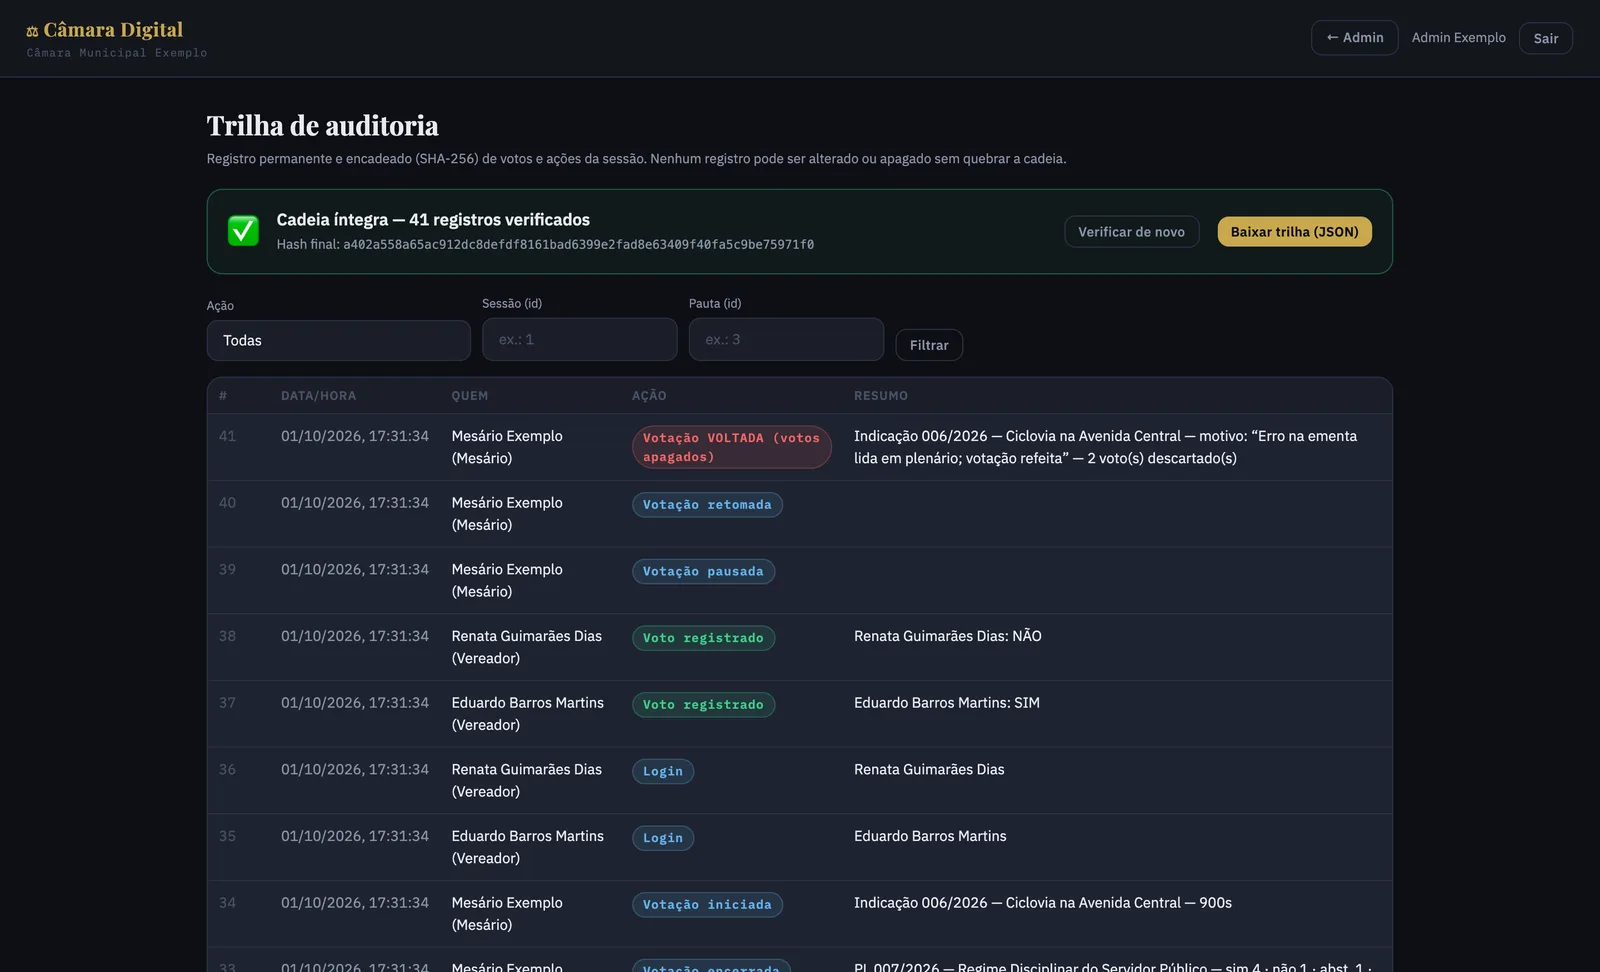Apply filters with Filtrar button
1600x972 pixels.
[x=929, y=345]
